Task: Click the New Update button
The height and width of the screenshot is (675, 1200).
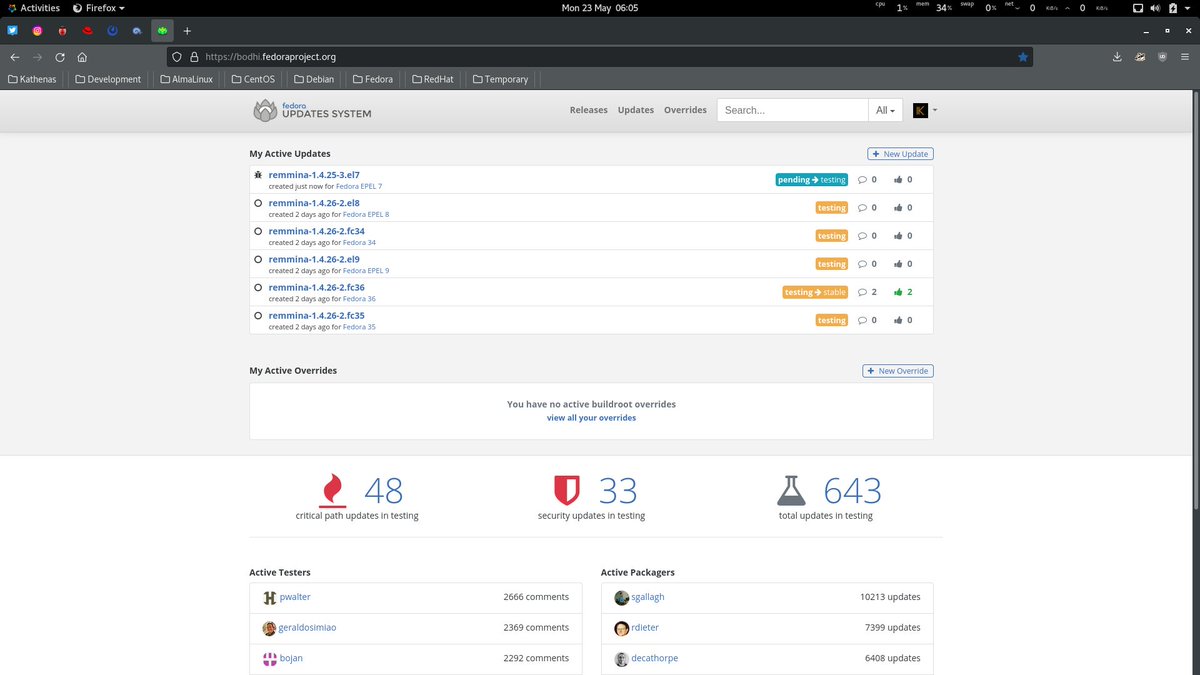Action: pyautogui.click(x=900, y=154)
